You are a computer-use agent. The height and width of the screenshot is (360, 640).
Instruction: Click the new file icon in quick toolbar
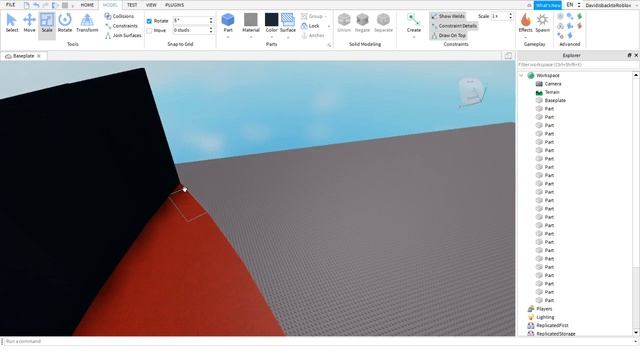[27, 5]
